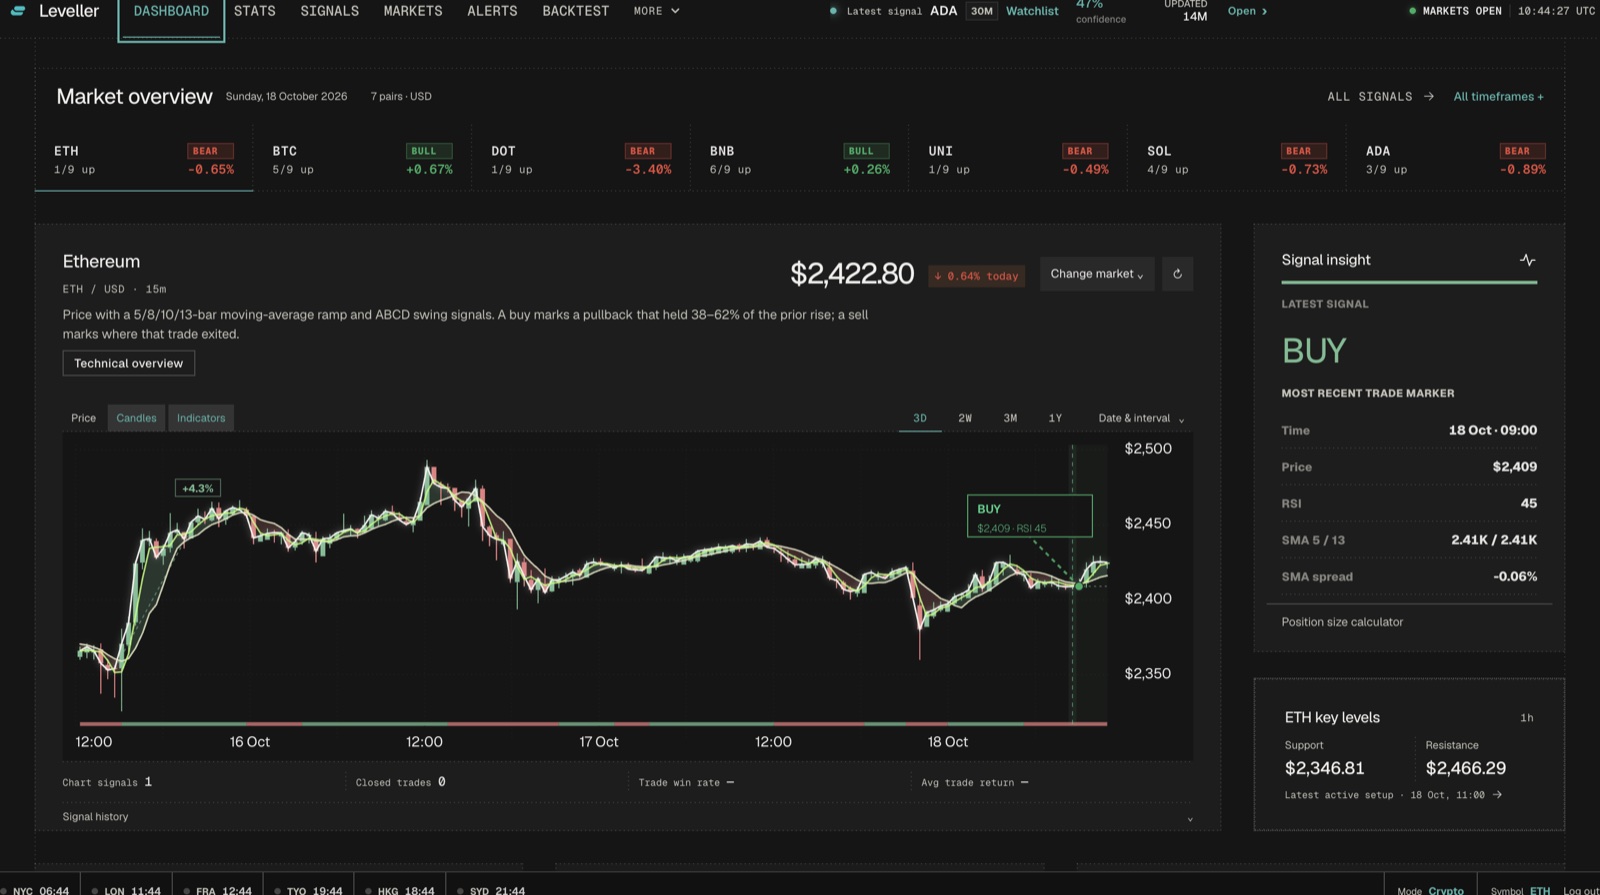Select the UNI market card
1600x895 pixels.
pyautogui.click(x=1018, y=159)
